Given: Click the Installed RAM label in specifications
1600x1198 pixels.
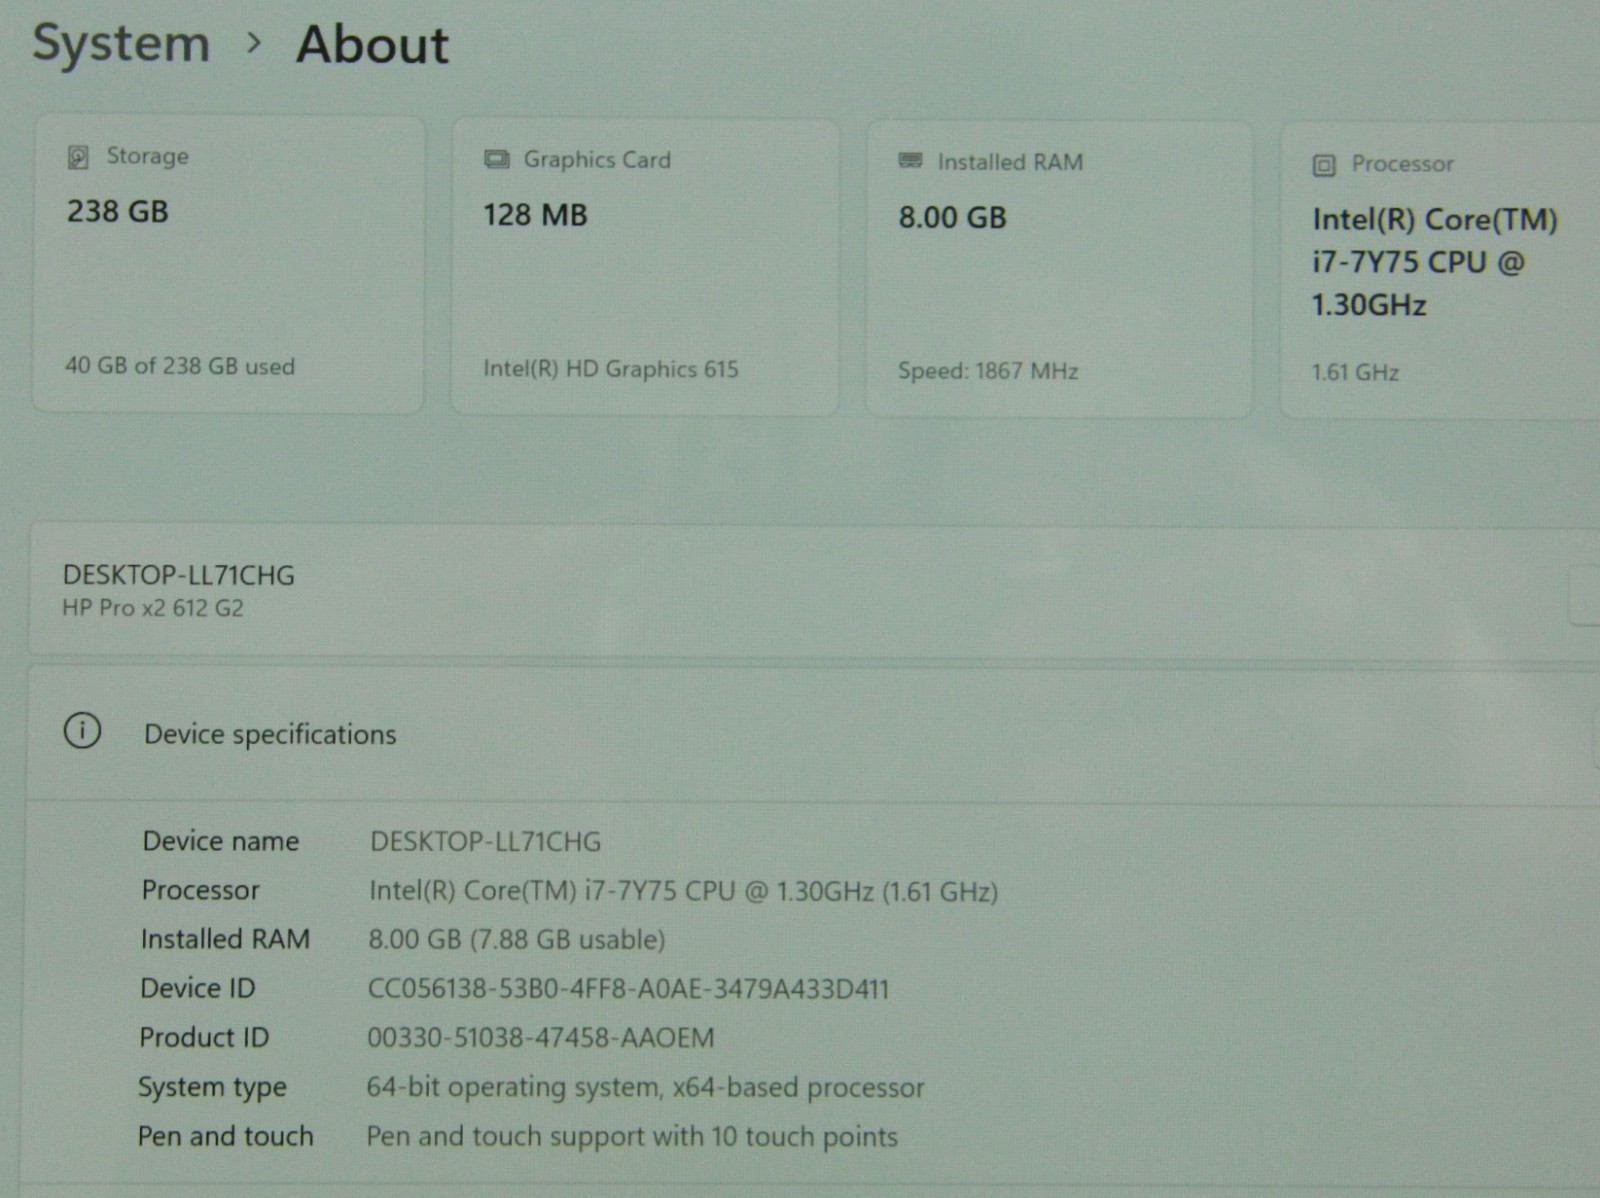Looking at the screenshot, I should click(x=225, y=939).
